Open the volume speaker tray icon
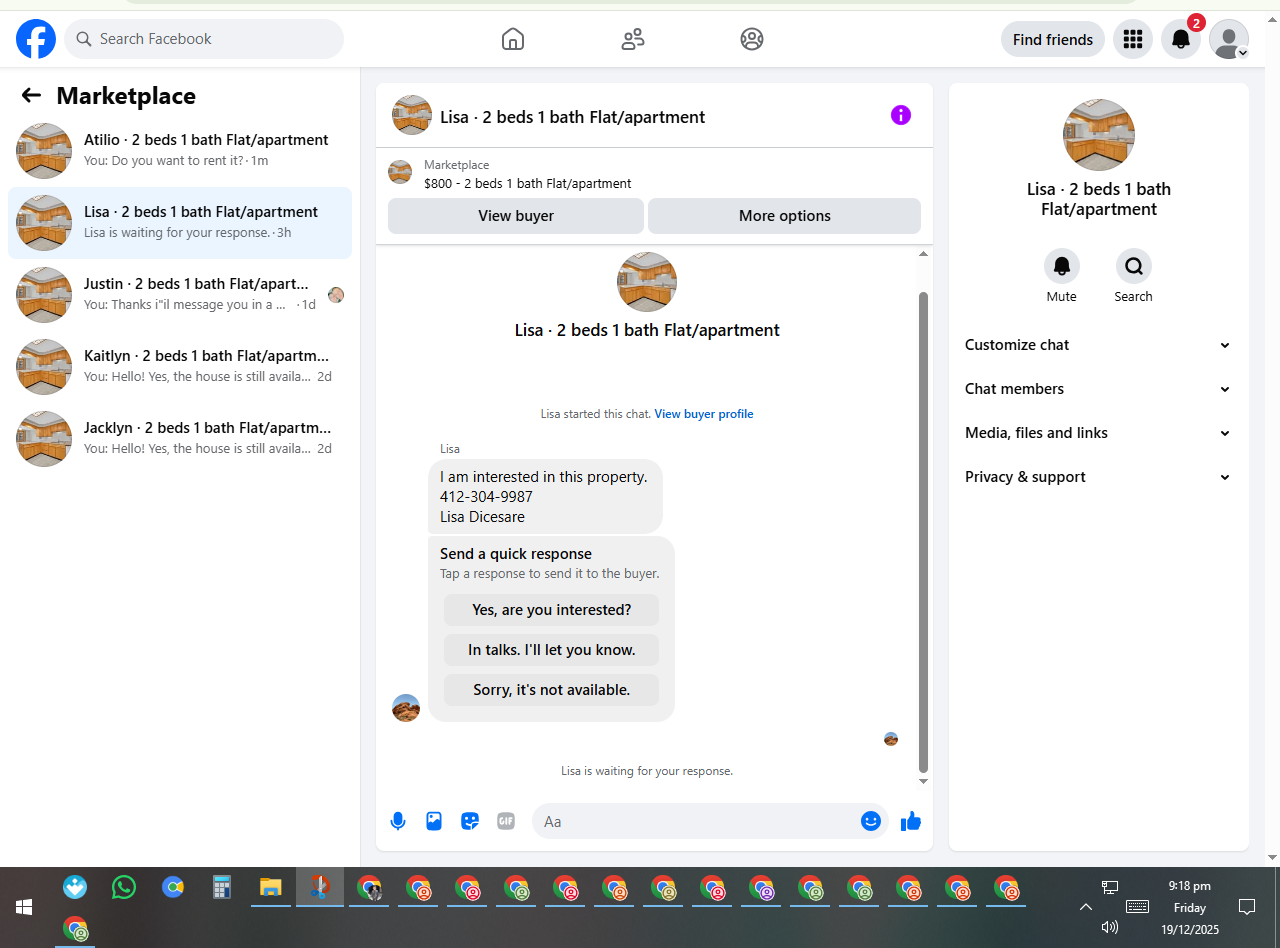 [1109, 927]
